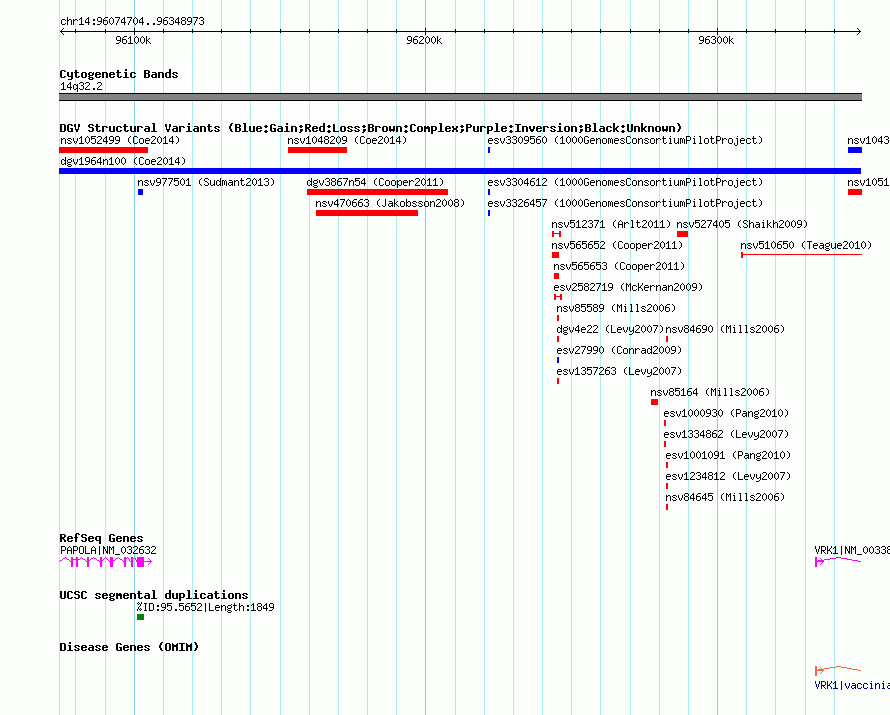Screen dimensions: 890x715
Task: Select the magenta PAPOLA gene model glyph
Action: (106, 562)
